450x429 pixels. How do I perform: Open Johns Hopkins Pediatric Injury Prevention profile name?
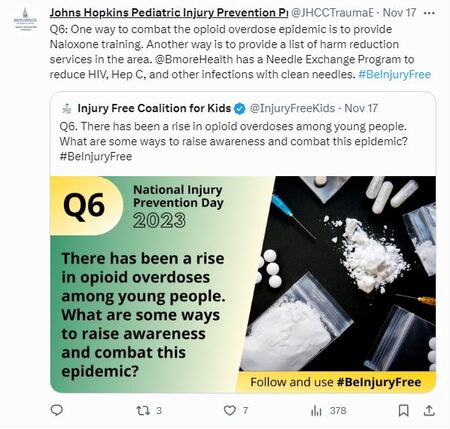click(169, 13)
